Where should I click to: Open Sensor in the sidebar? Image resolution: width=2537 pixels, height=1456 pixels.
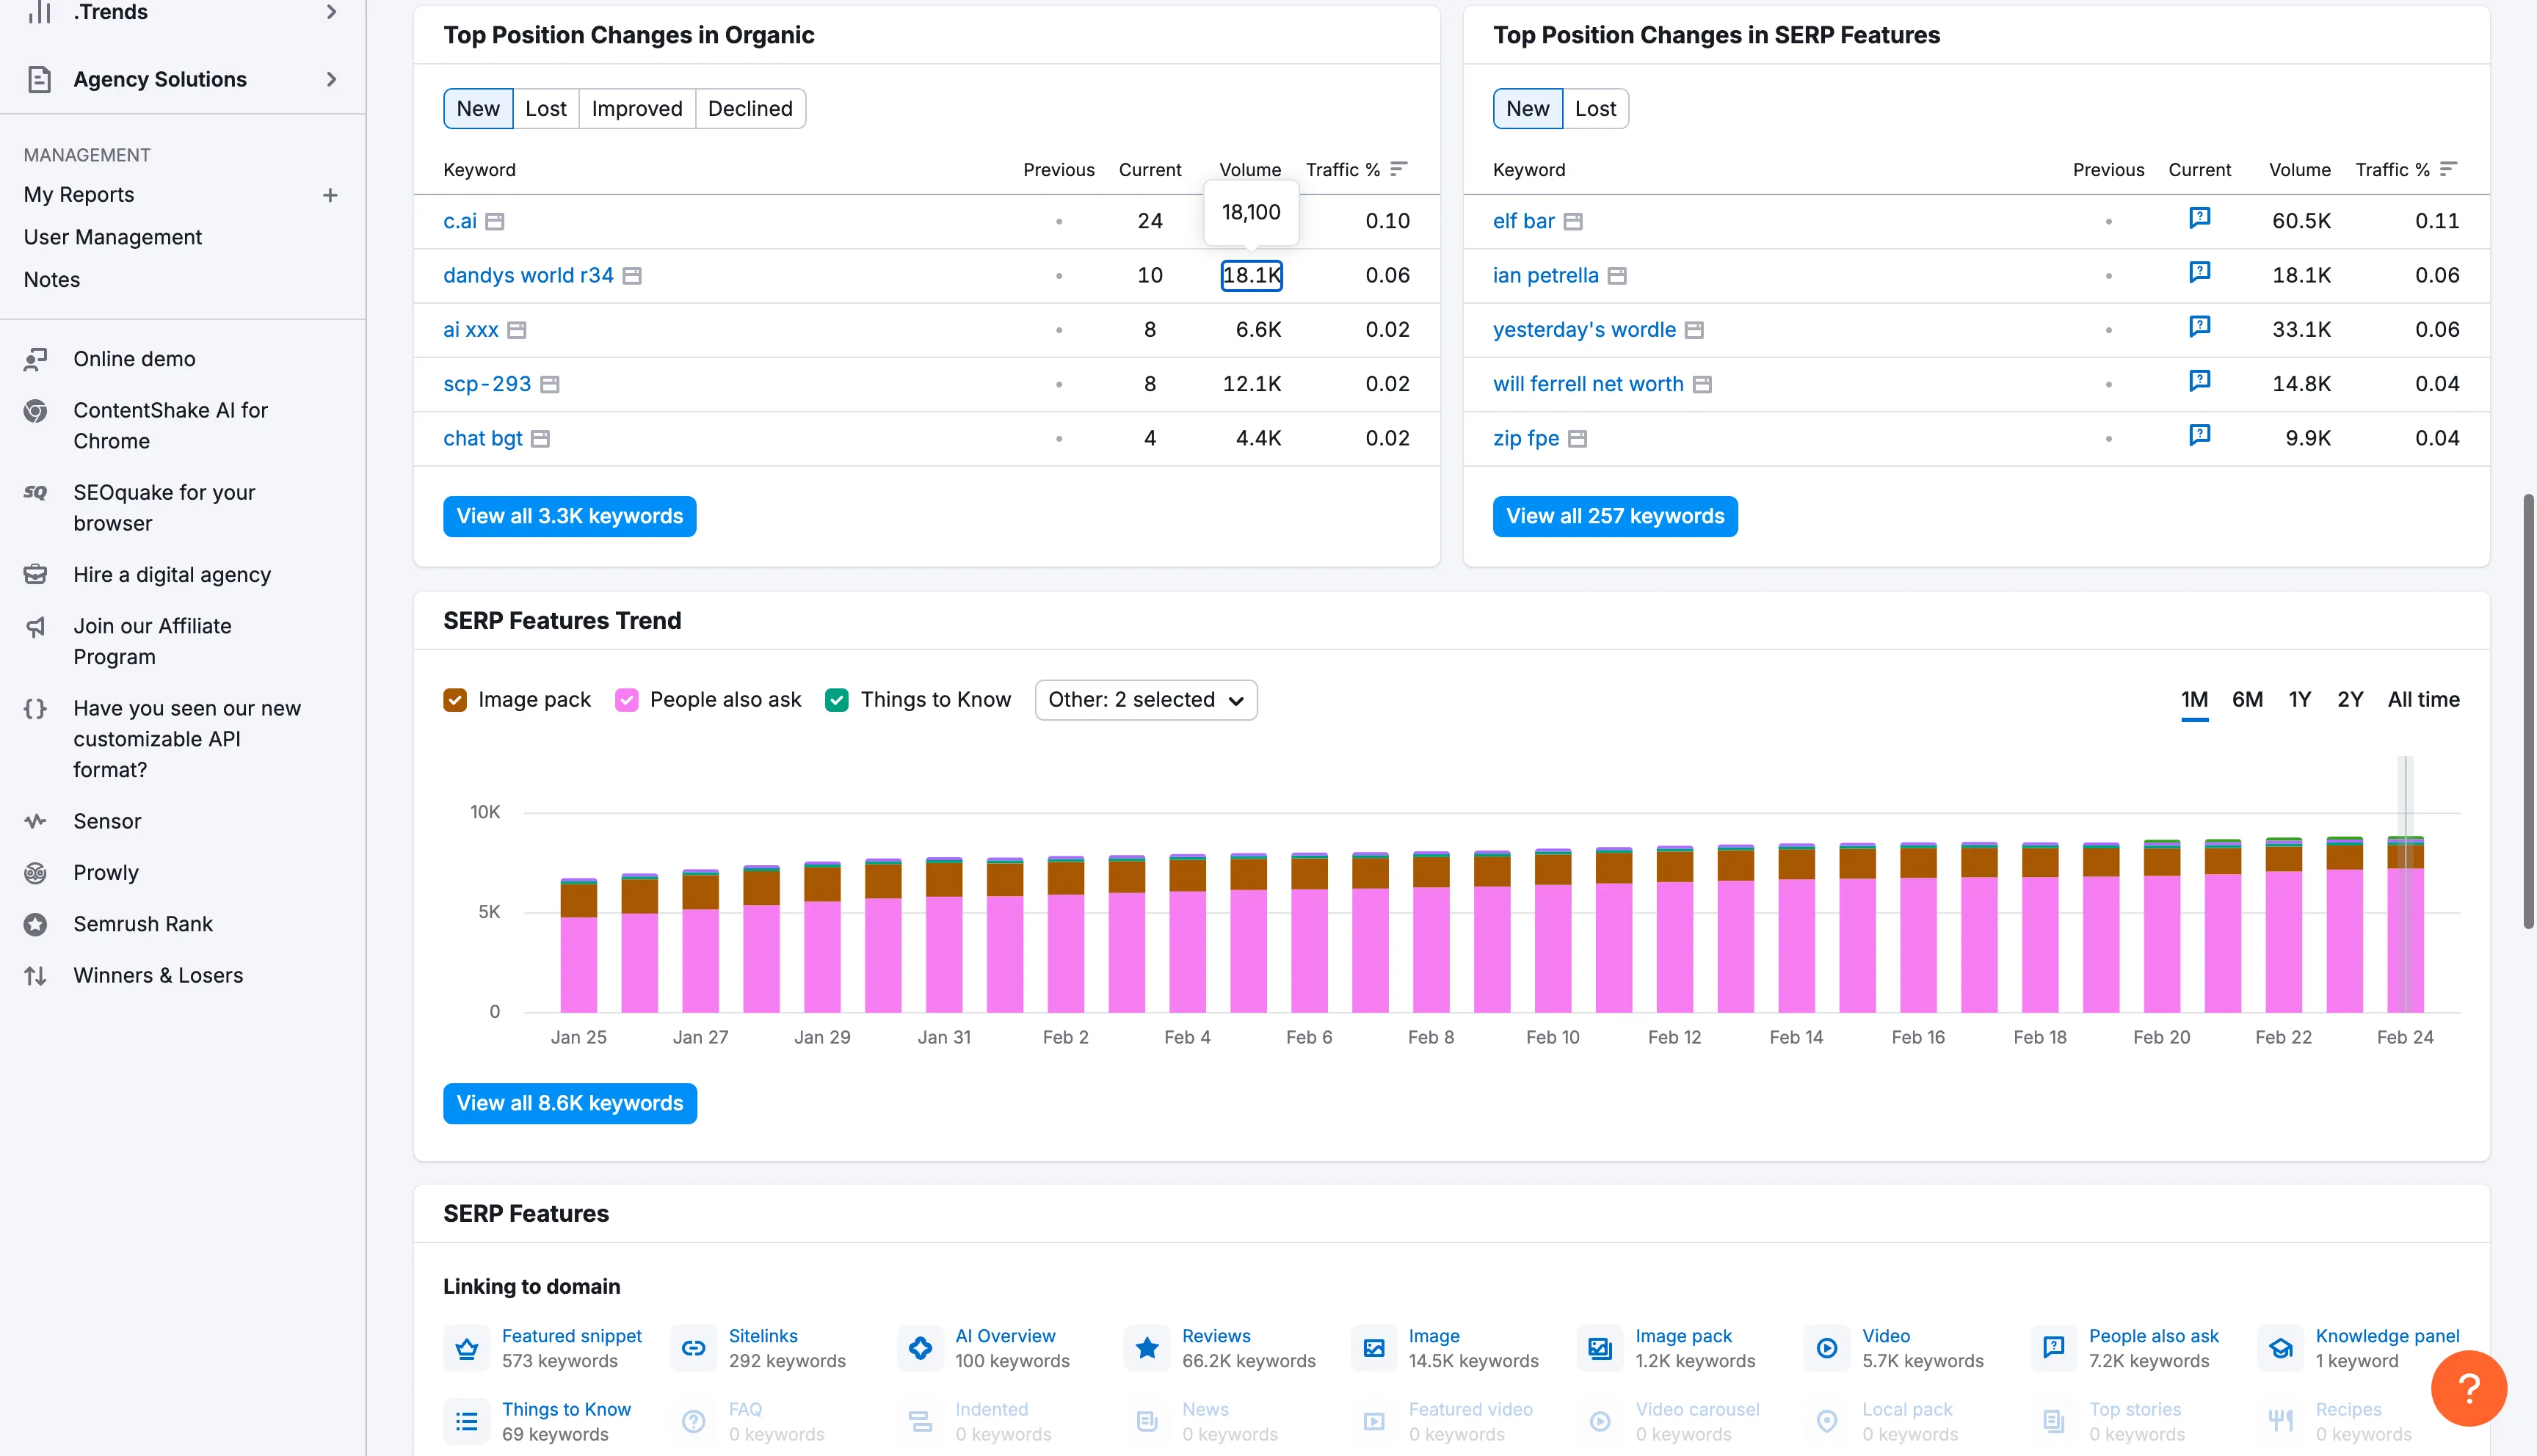pos(107,821)
